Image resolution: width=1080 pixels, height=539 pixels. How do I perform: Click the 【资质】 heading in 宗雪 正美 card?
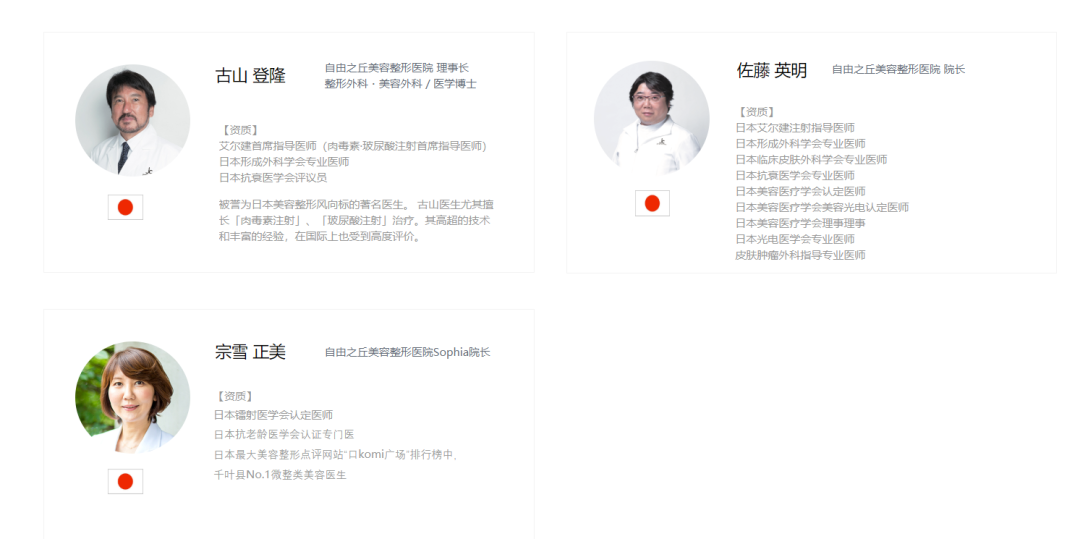pos(235,396)
